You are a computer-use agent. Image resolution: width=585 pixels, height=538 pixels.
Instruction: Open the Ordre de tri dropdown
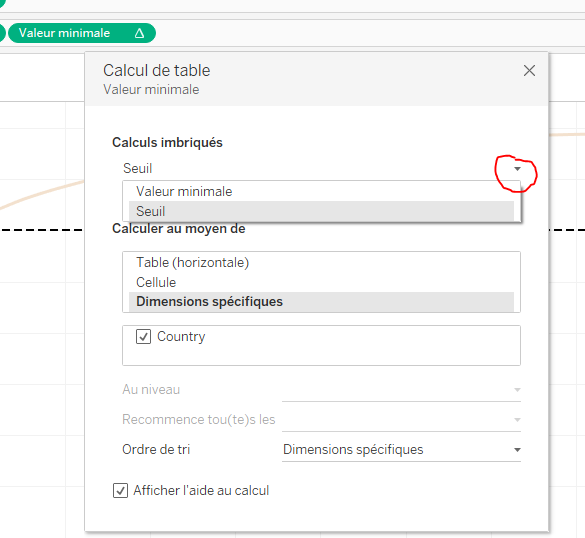coord(401,450)
